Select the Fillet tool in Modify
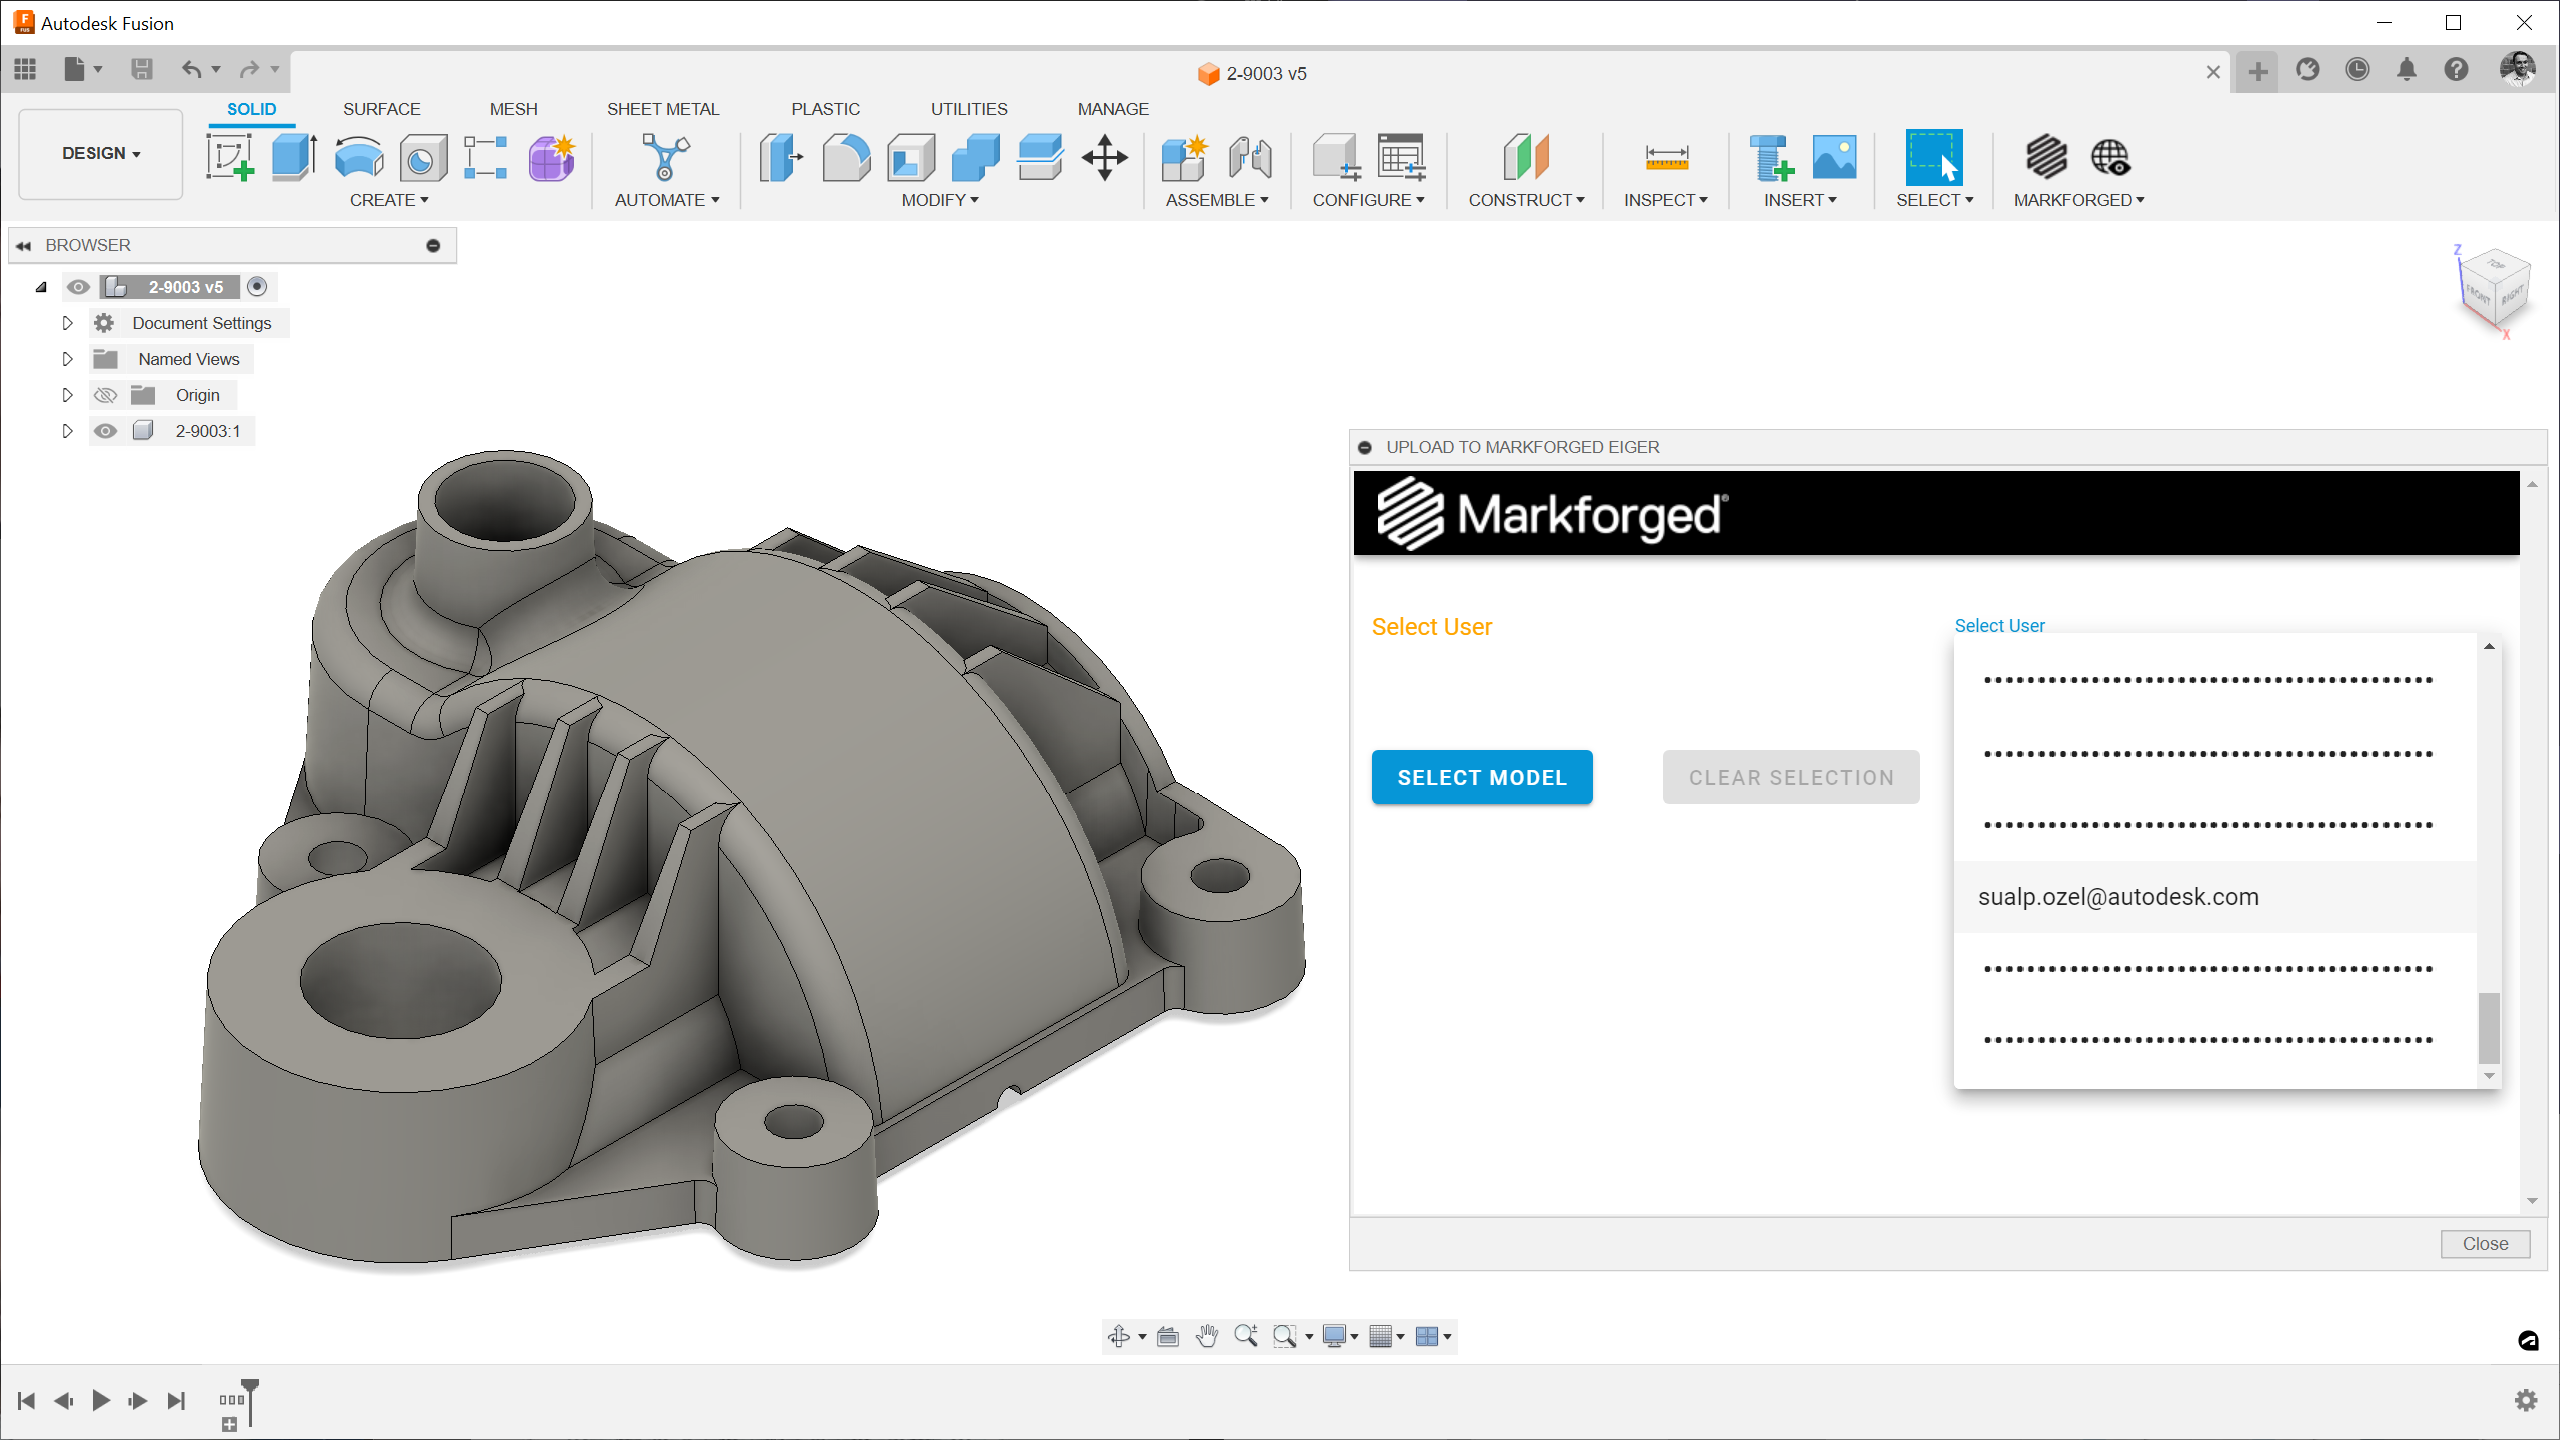Viewport: 2560px width, 1440px height. pos(846,158)
